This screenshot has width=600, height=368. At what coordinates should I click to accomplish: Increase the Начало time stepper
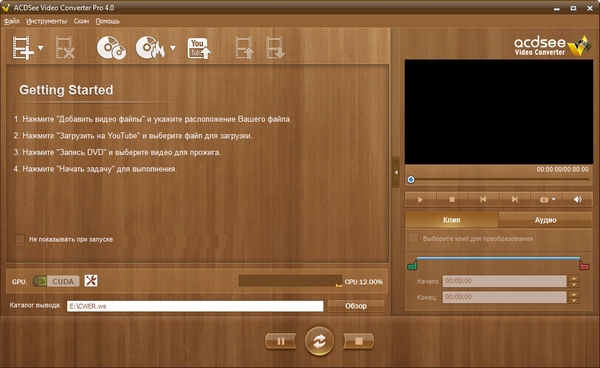574,278
